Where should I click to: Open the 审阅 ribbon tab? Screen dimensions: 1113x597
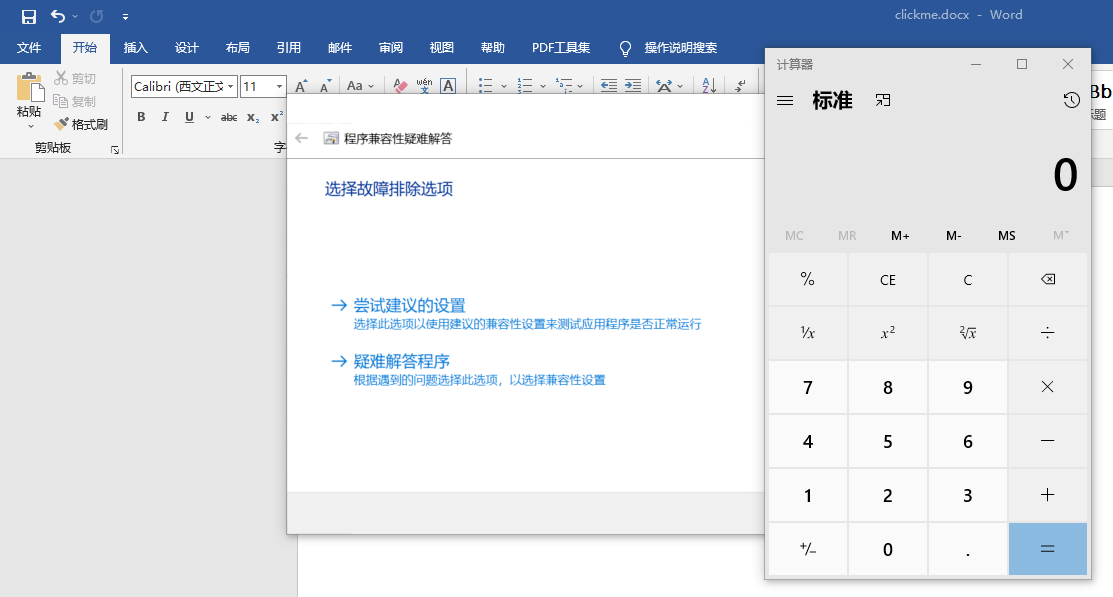[x=391, y=47]
